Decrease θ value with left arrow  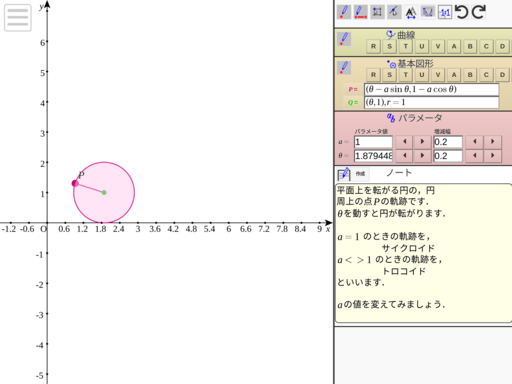coord(404,156)
